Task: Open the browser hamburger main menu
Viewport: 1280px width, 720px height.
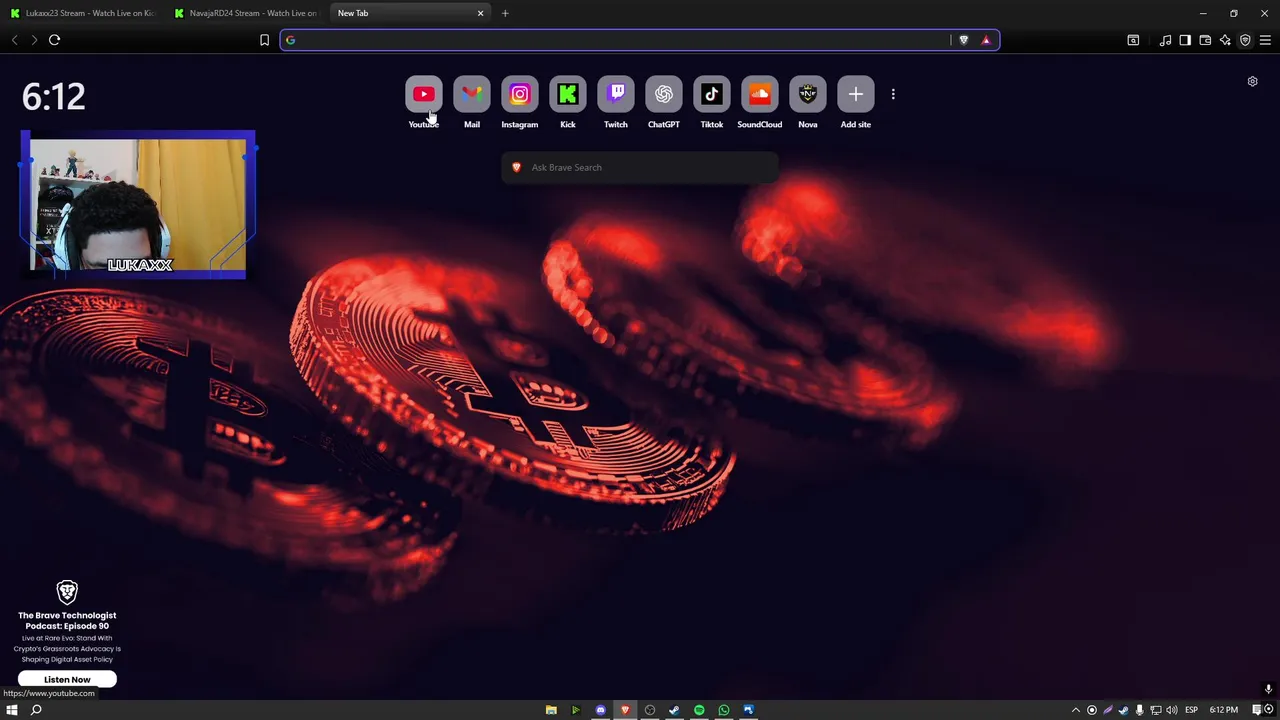Action: pos(1265,40)
